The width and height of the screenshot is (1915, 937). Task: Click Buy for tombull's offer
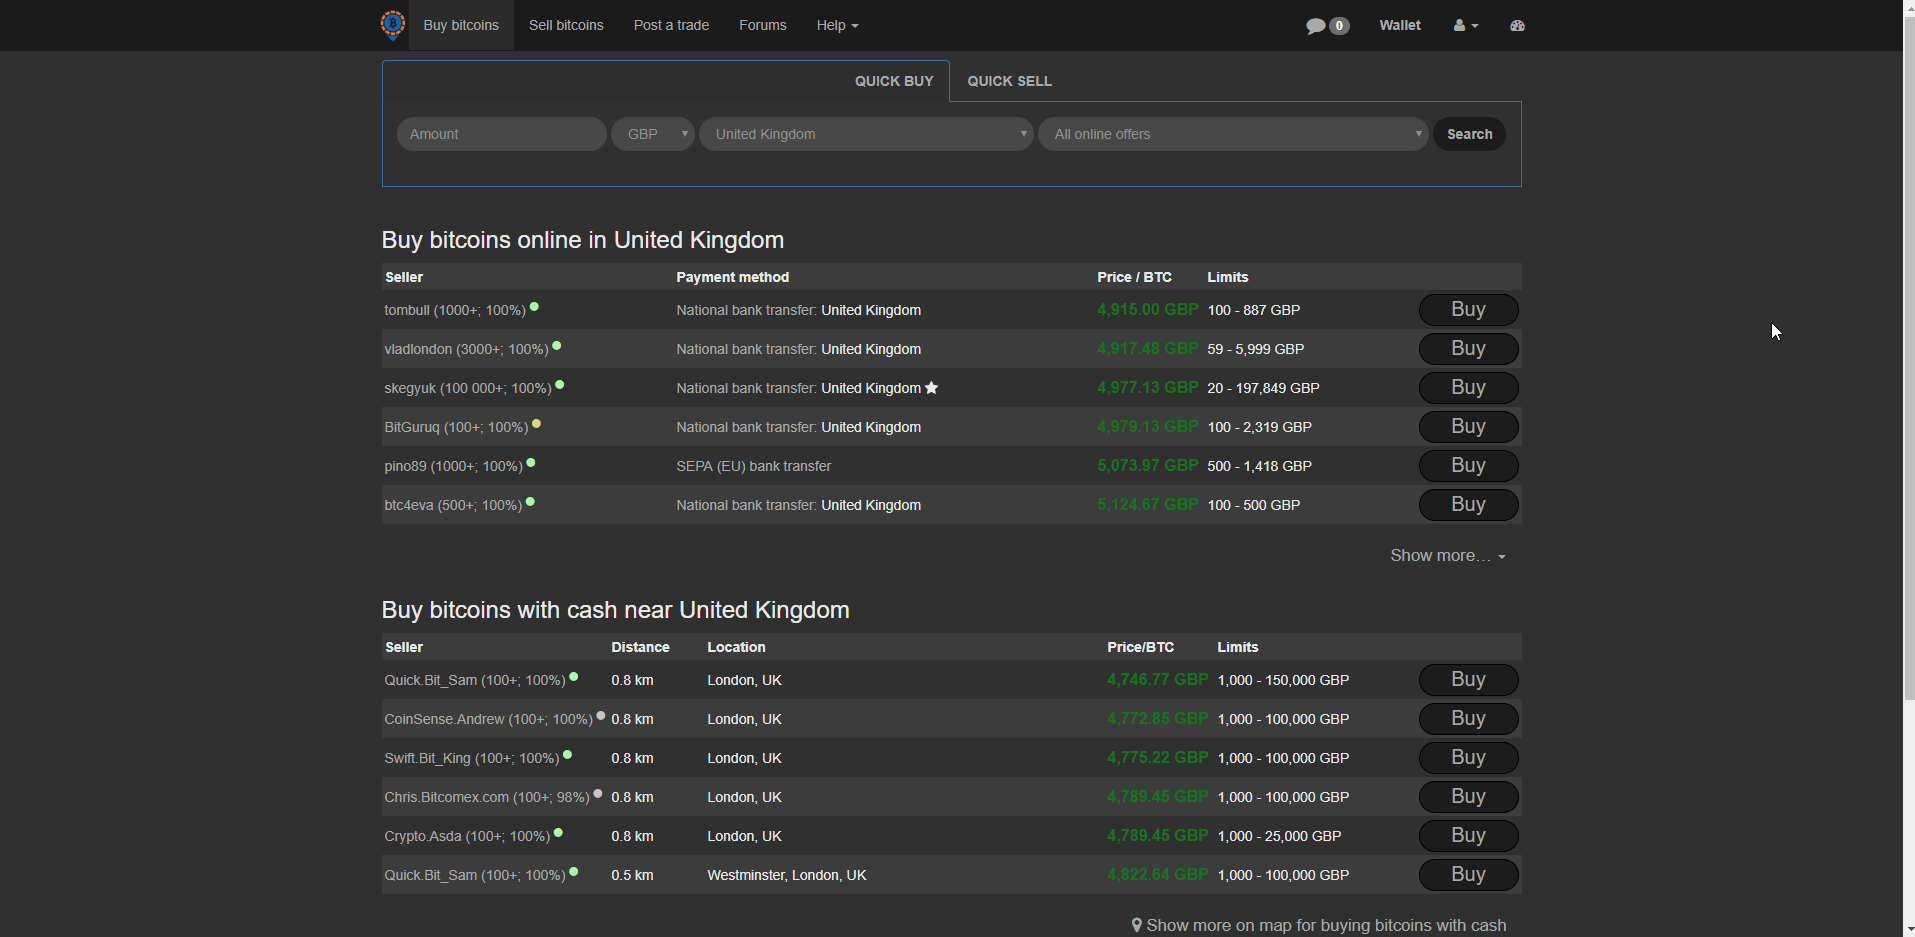coord(1468,310)
